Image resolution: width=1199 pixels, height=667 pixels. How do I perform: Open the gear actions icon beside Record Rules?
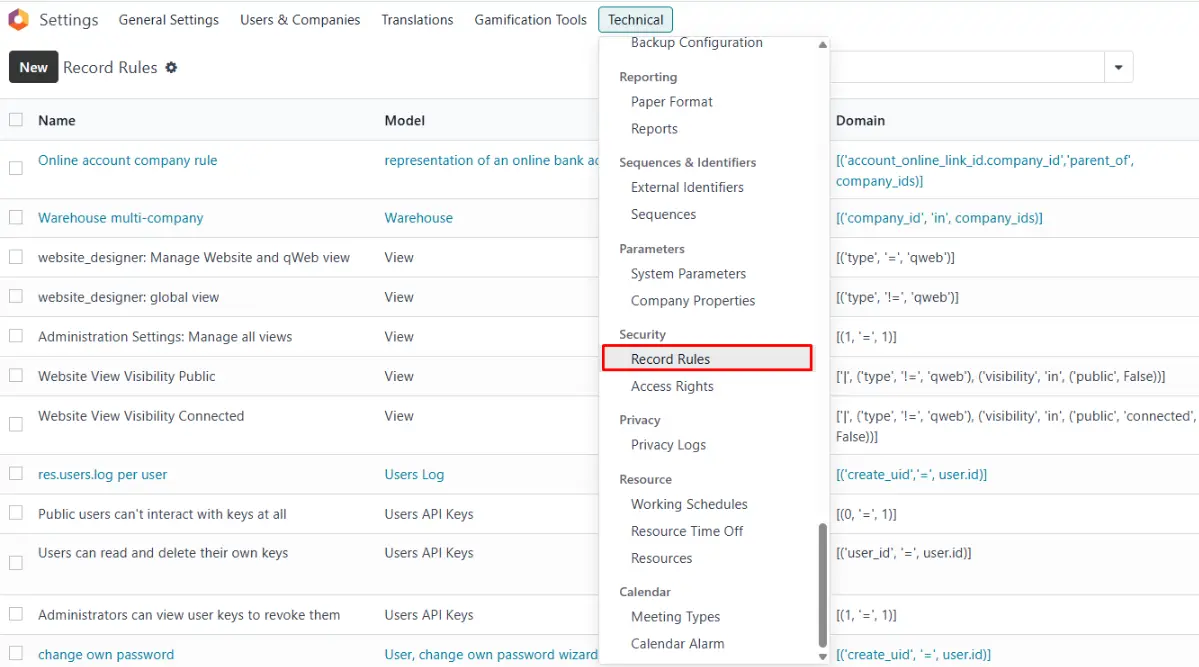(171, 67)
